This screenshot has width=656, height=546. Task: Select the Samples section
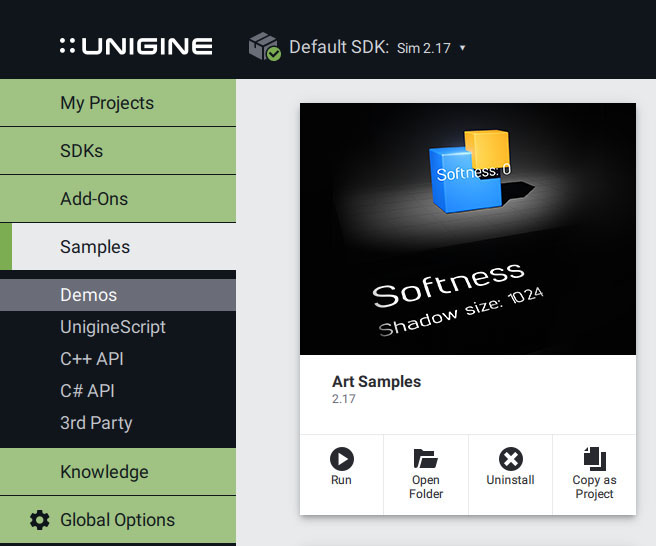[x=95, y=247]
